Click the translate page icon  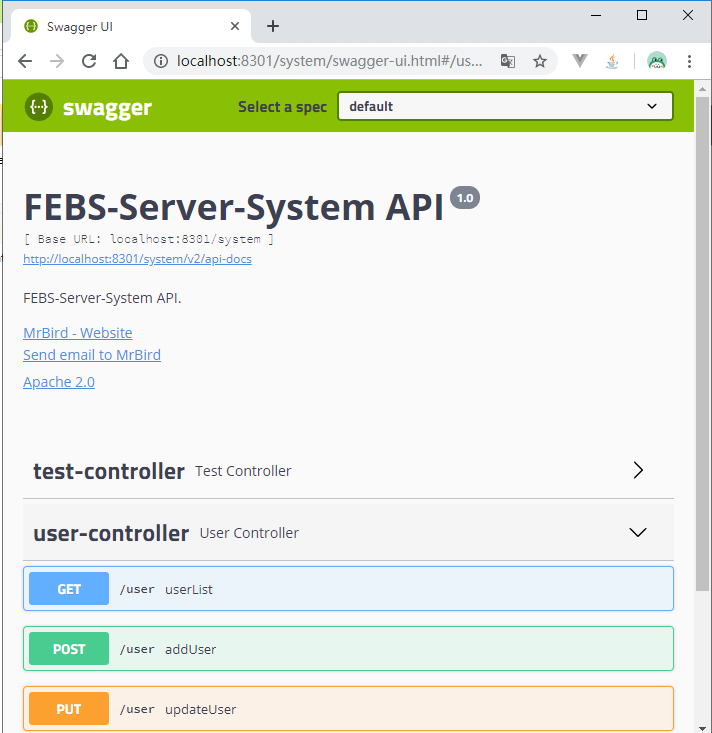[x=508, y=61]
